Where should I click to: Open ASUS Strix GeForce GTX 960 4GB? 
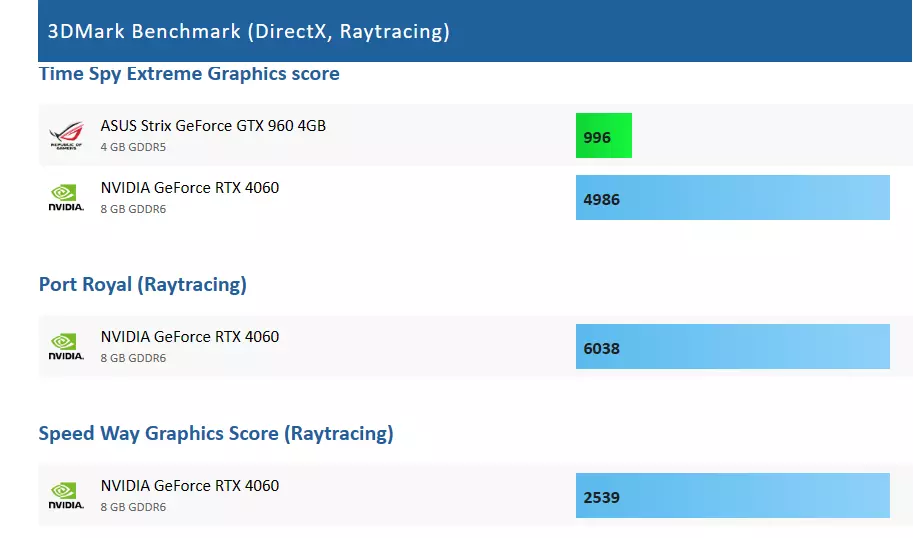(x=213, y=126)
